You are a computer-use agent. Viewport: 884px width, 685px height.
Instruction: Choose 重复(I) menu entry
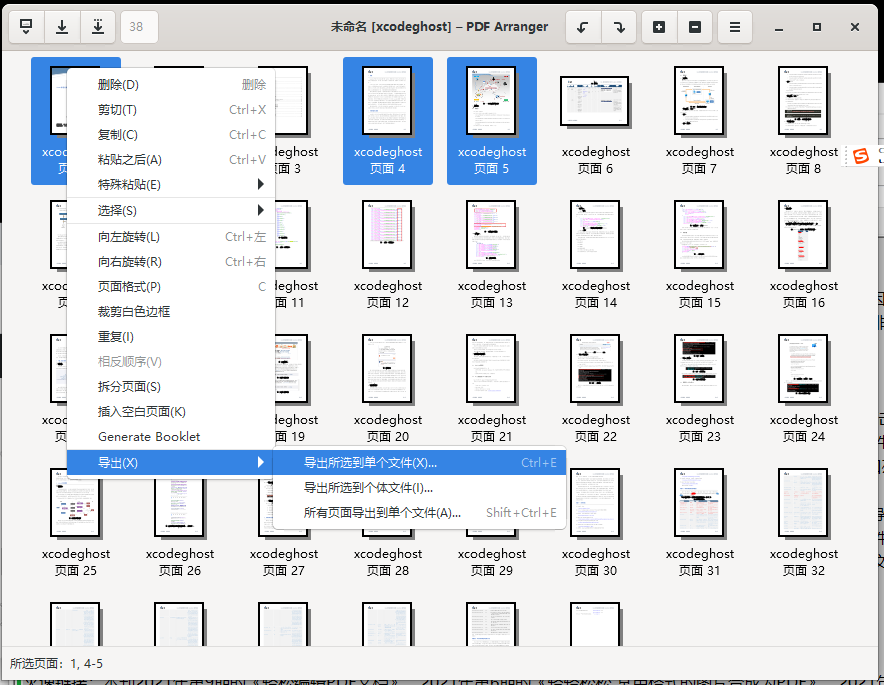[x=171, y=337]
